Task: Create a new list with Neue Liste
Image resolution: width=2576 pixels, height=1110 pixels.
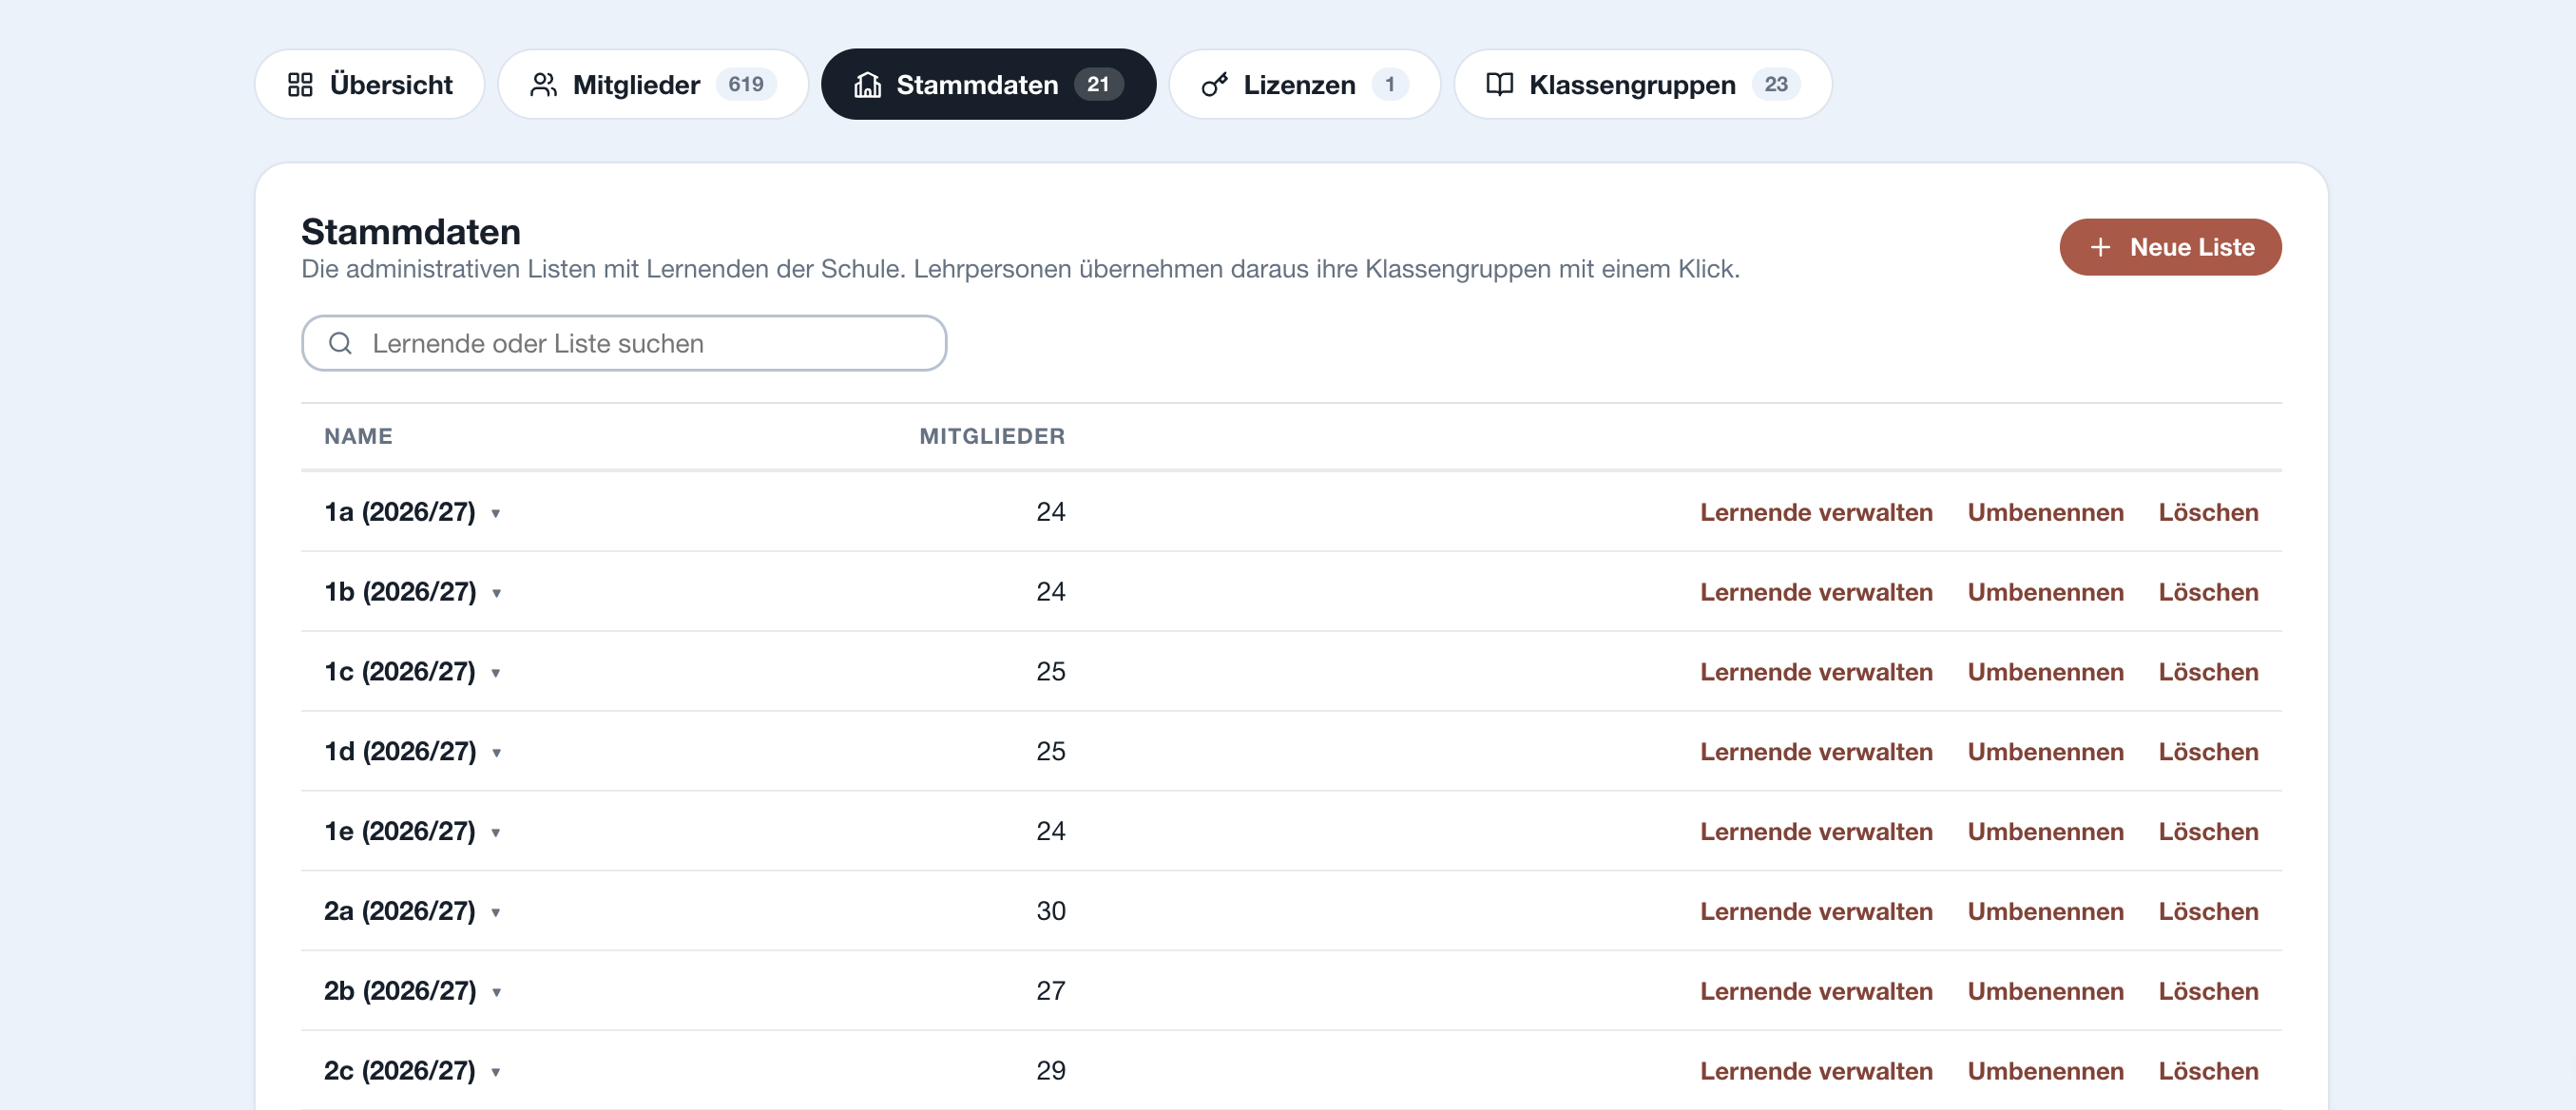Action: click(2170, 247)
